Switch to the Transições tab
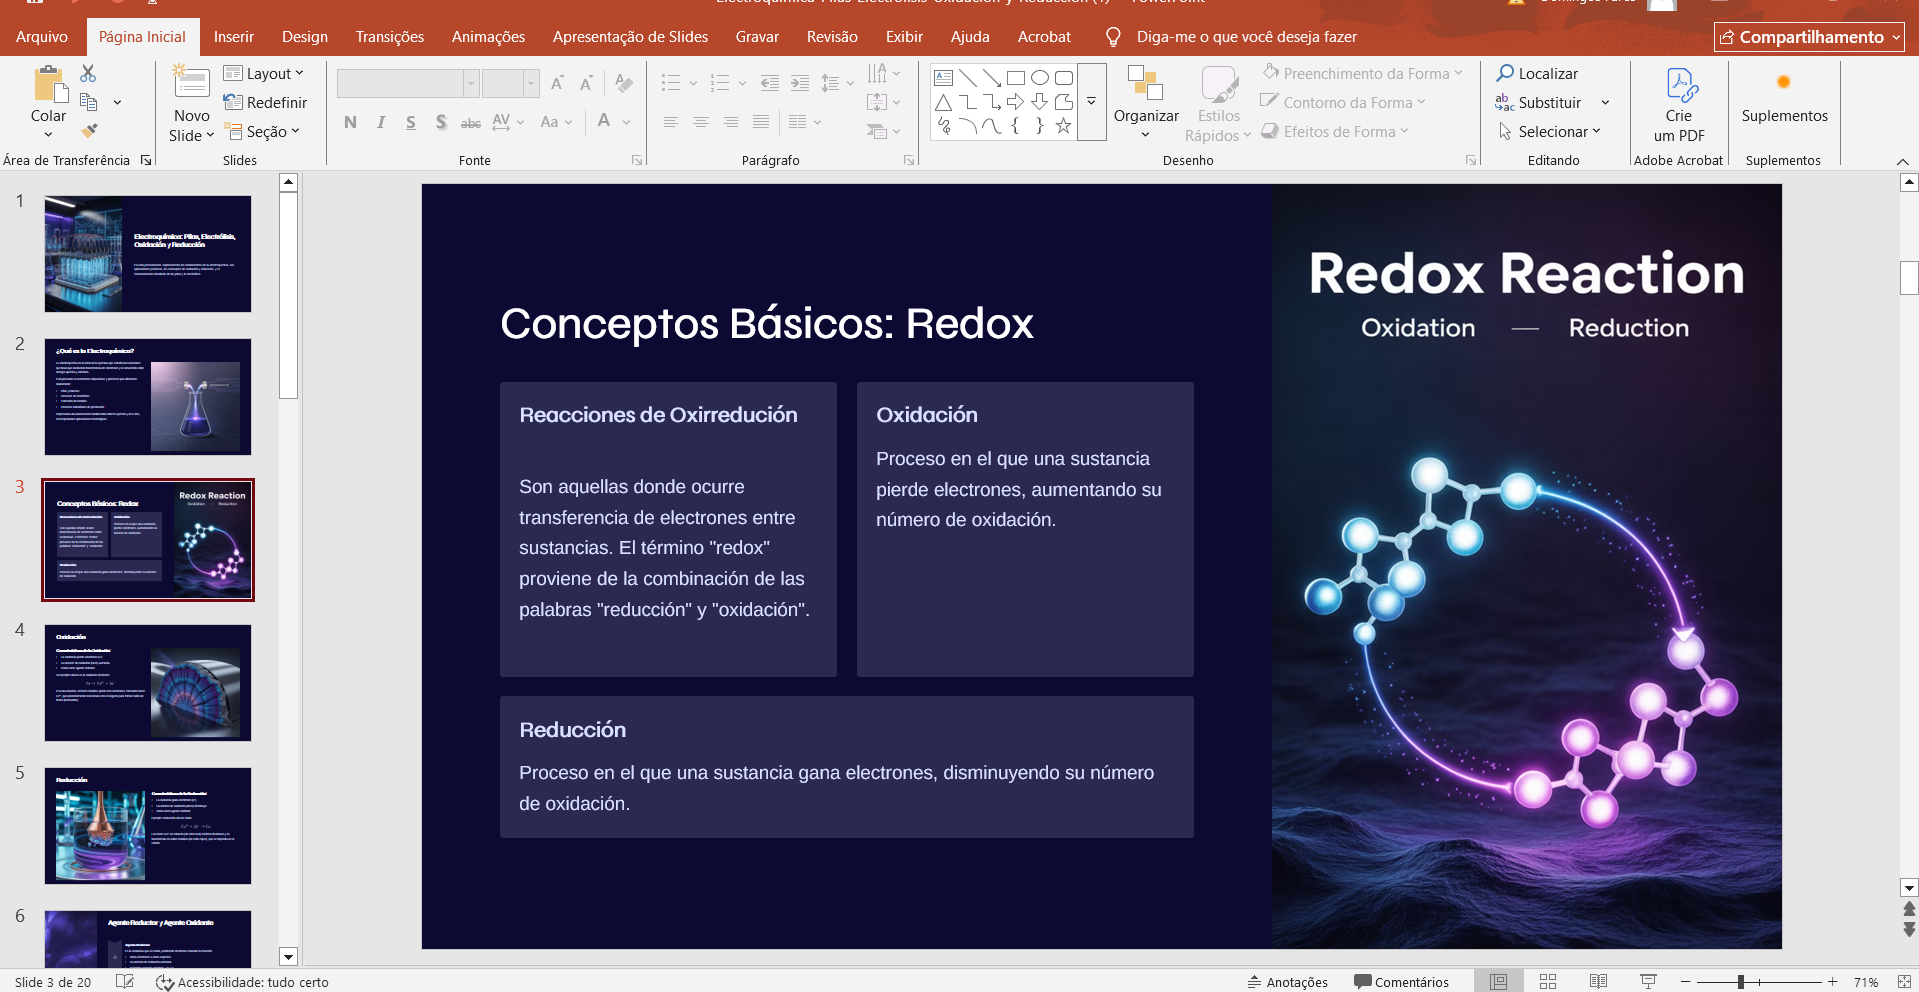 (x=390, y=37)
